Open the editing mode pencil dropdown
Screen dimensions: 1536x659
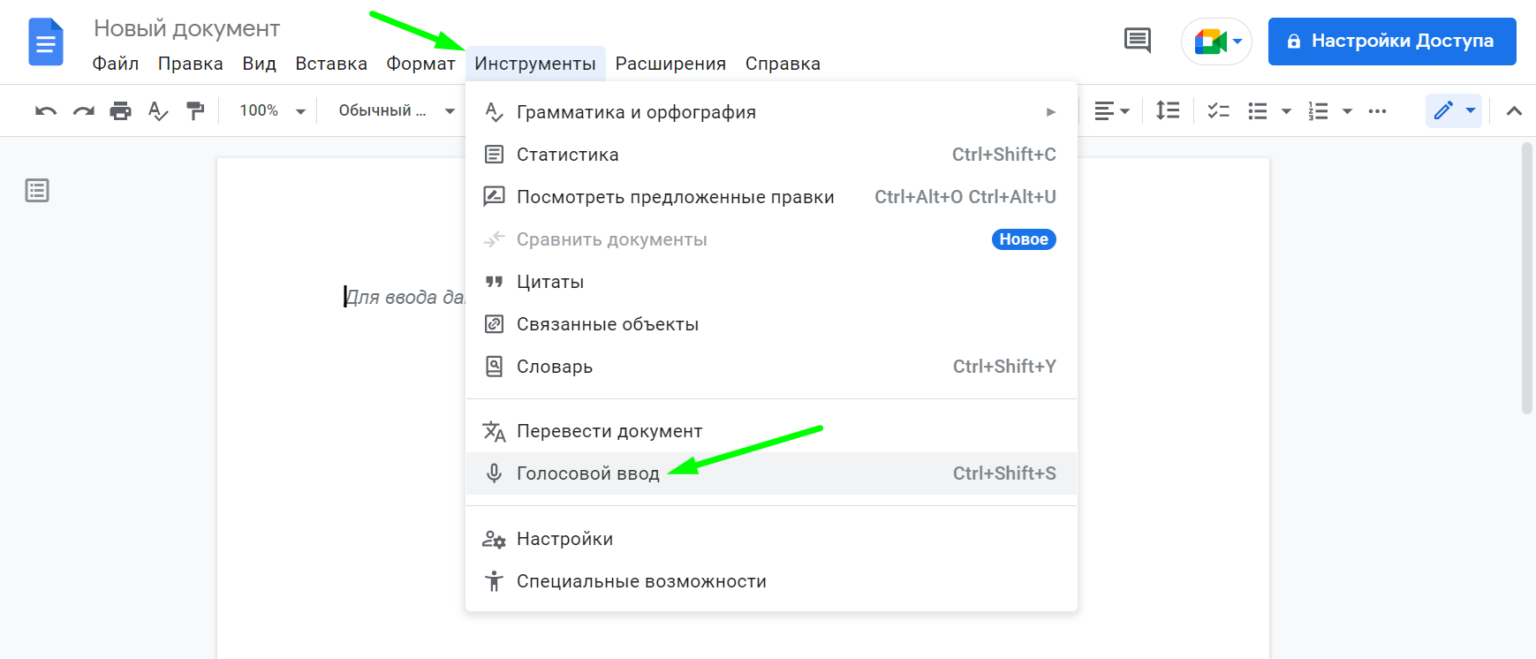click(x=1455, y=111)
